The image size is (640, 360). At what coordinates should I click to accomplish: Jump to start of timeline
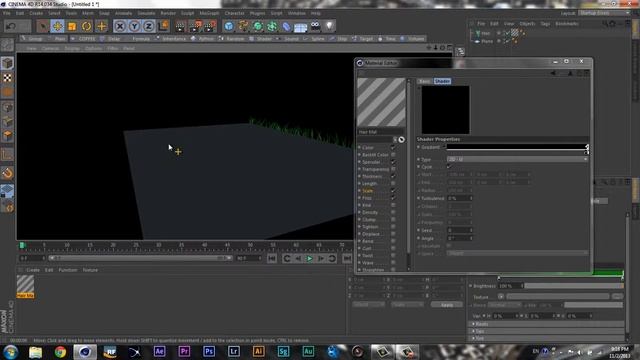point(272,259)
